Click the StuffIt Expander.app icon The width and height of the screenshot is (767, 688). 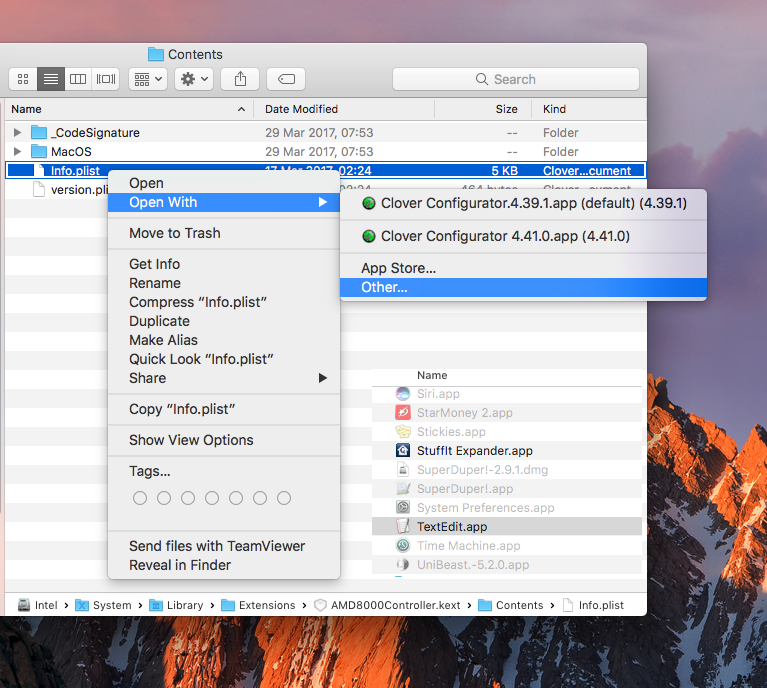[x=403, y=451]
